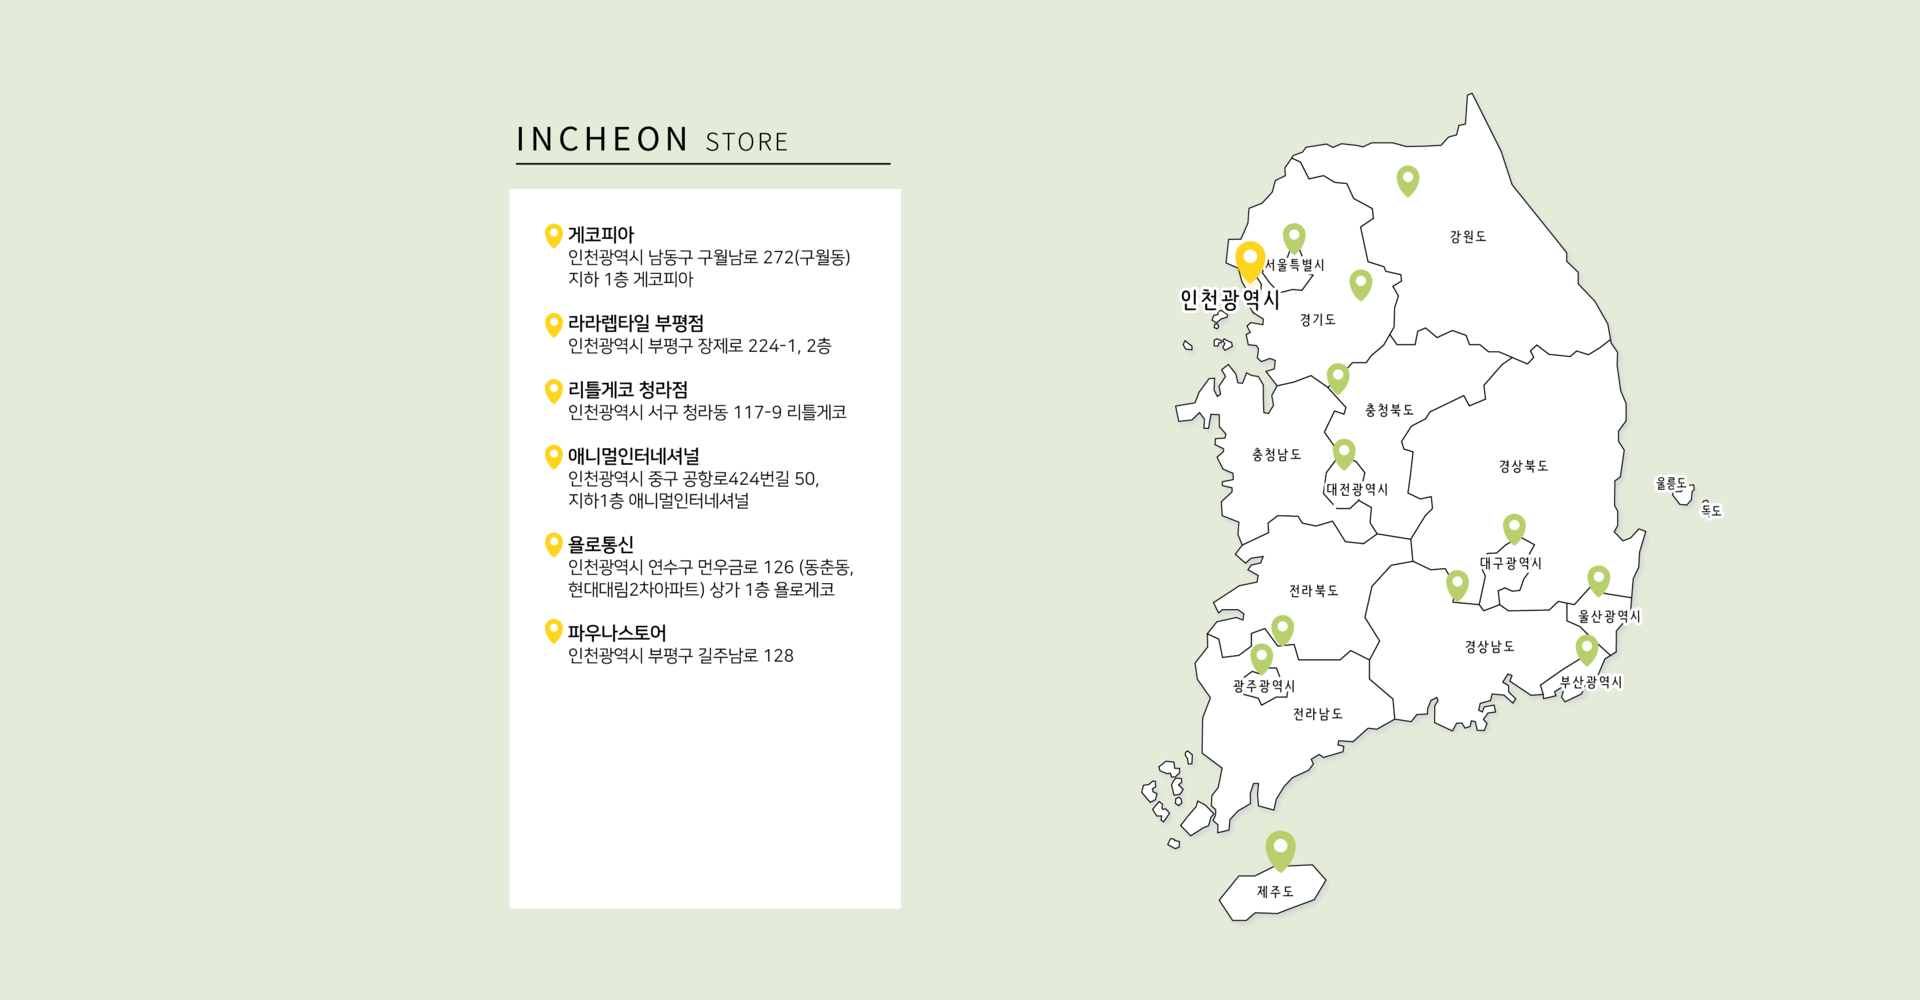This screenshot has width=1920, height=1000.
Task: Click the line 지하1층 애니멀인터네셔널
Action: click(658, 500)
